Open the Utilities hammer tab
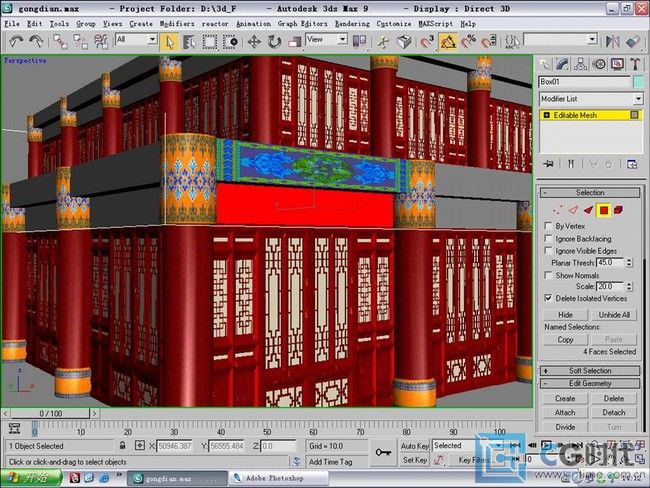This screenshot has width=650, height=488. [x=635, y=64]
